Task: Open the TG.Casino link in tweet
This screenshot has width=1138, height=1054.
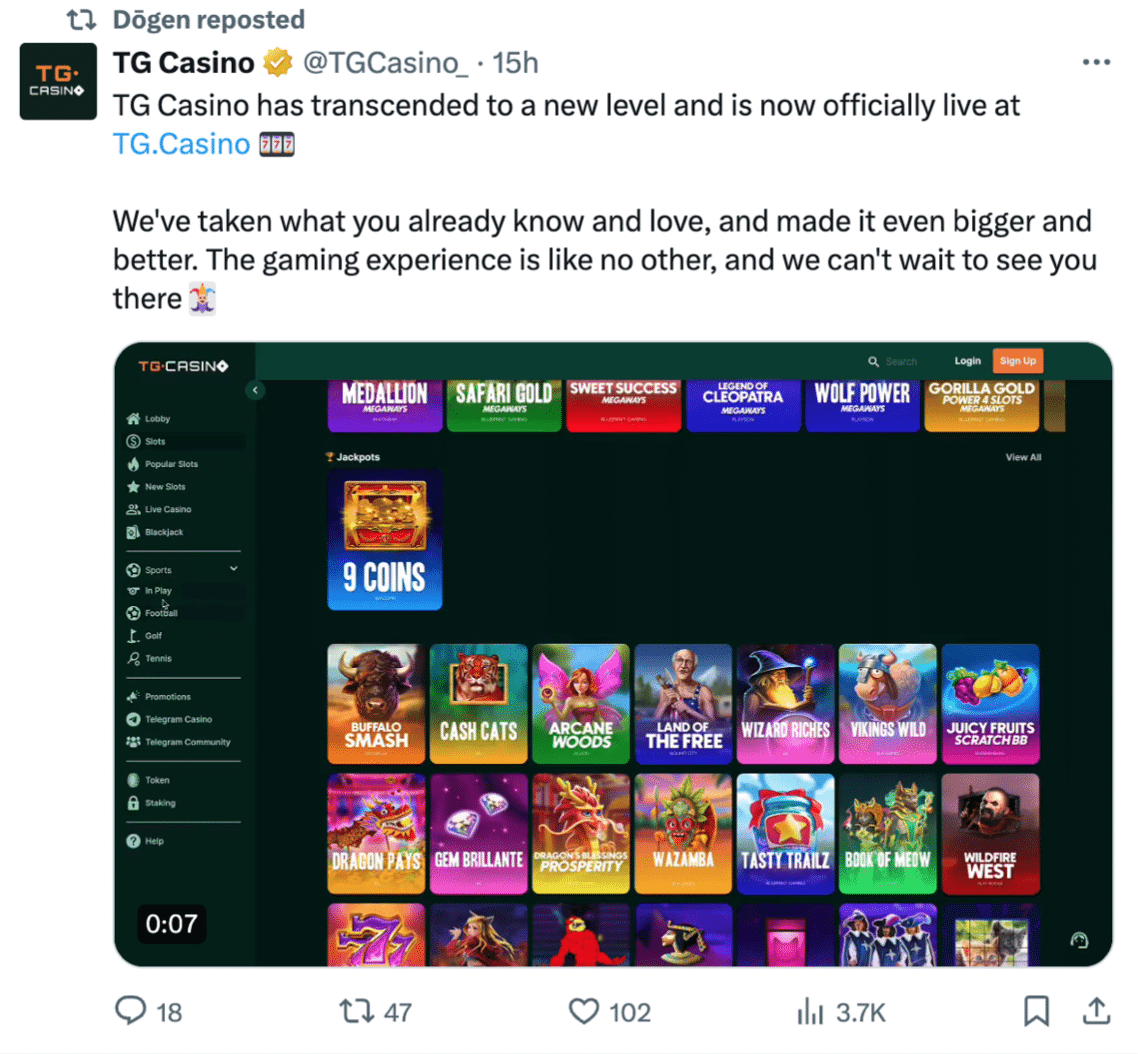Action: tap(181, 144)
